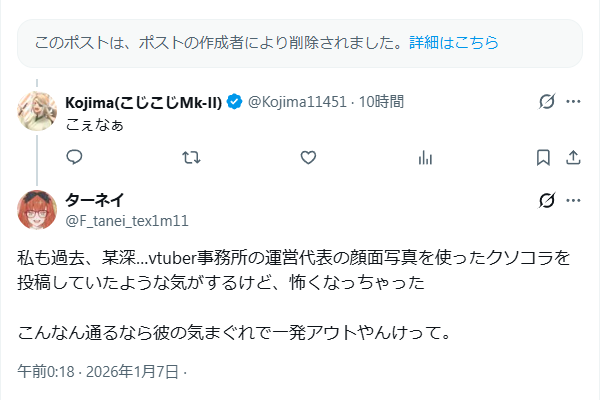Open Kojima(こじこじMk-II) display name
Image resolution: width=600 pixels, height=400 pixels.
click(144, 101)
